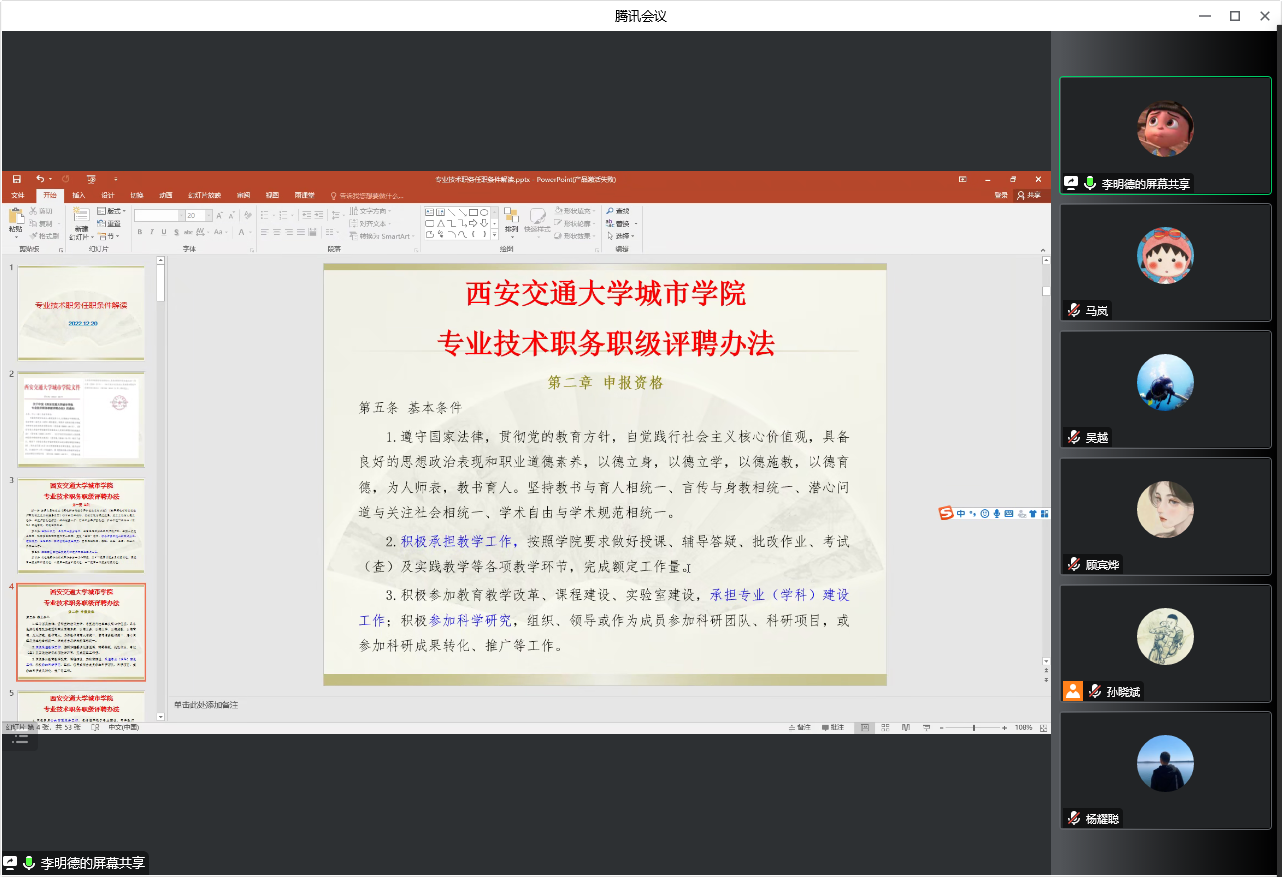
Task: Click the increase font size (A) button
Action: click(x=219, y=215)
